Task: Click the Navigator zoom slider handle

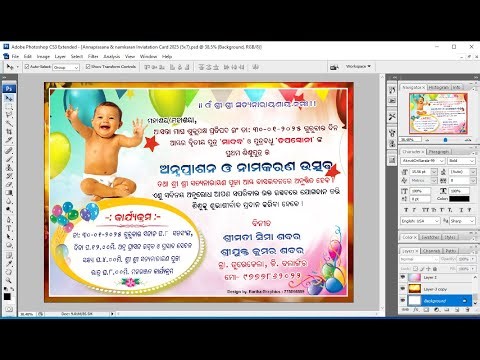Action: (445, 140)
